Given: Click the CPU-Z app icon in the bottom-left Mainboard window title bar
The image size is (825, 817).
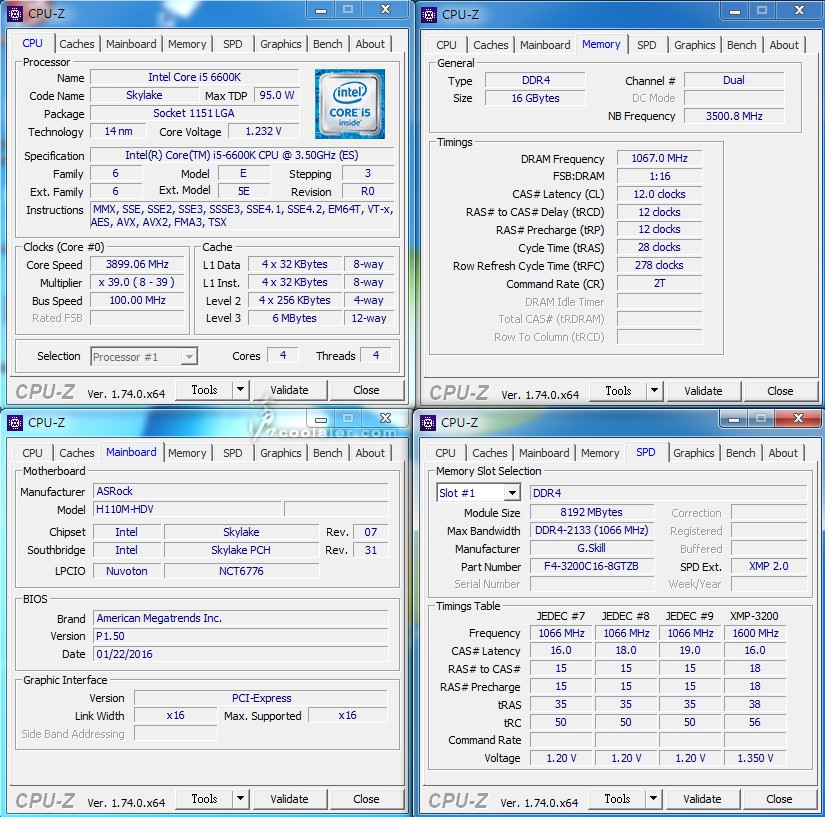Looking at the screenshot, I should pos(15,422).
